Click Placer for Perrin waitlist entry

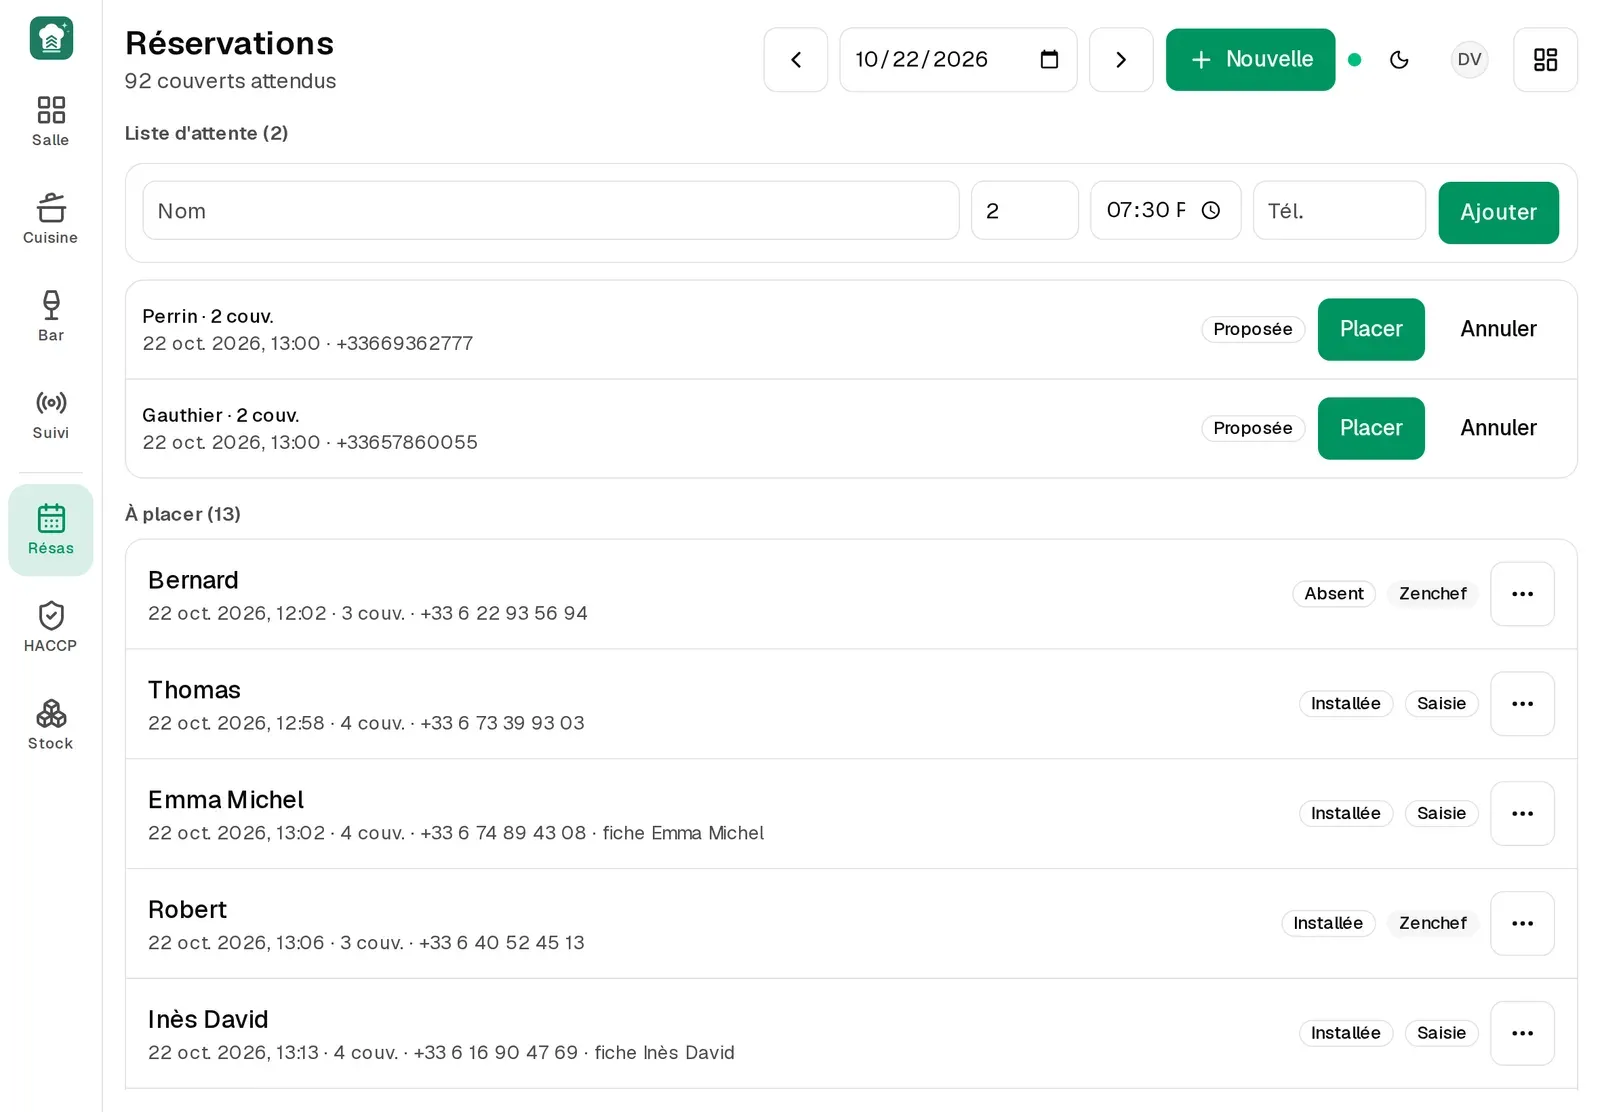(x=1371, y=329)
